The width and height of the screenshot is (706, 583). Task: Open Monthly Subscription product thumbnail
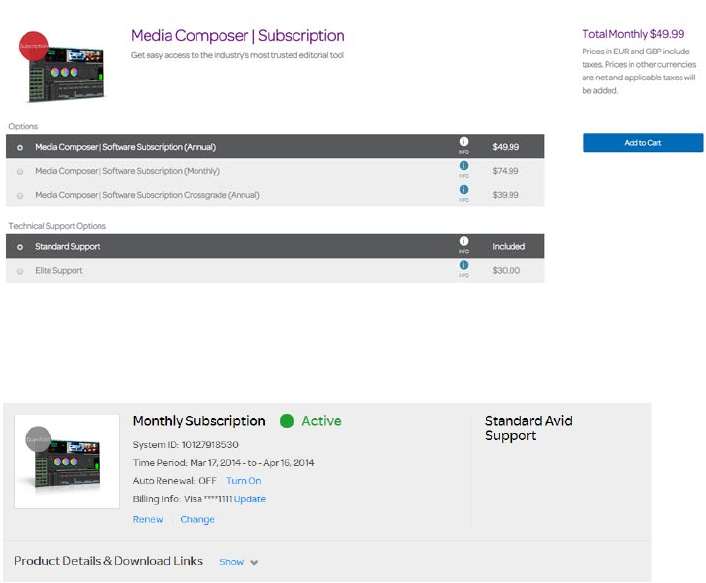point(67,462)
